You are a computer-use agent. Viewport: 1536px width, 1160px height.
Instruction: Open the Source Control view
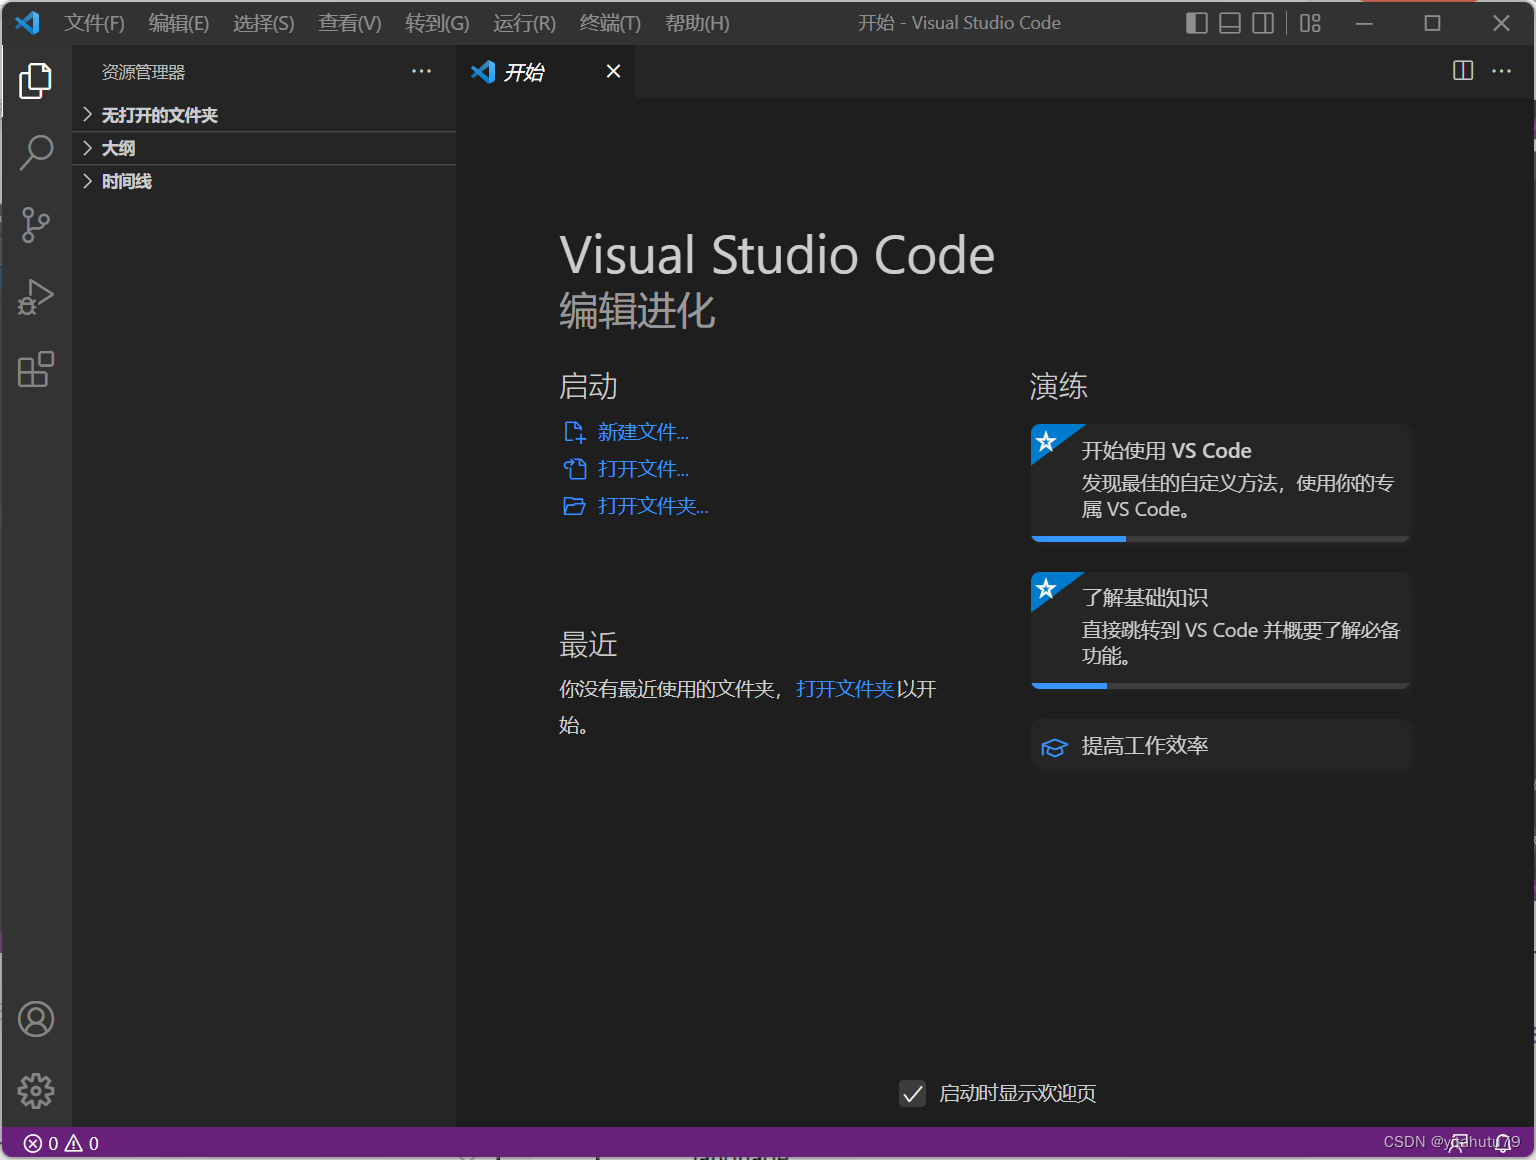pos(36,225)
